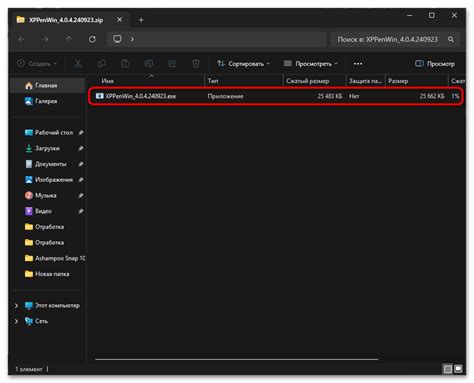Click the 25 483 КБ compressed size
Viewport: 474px width, 383px height.
click(330, 96)
